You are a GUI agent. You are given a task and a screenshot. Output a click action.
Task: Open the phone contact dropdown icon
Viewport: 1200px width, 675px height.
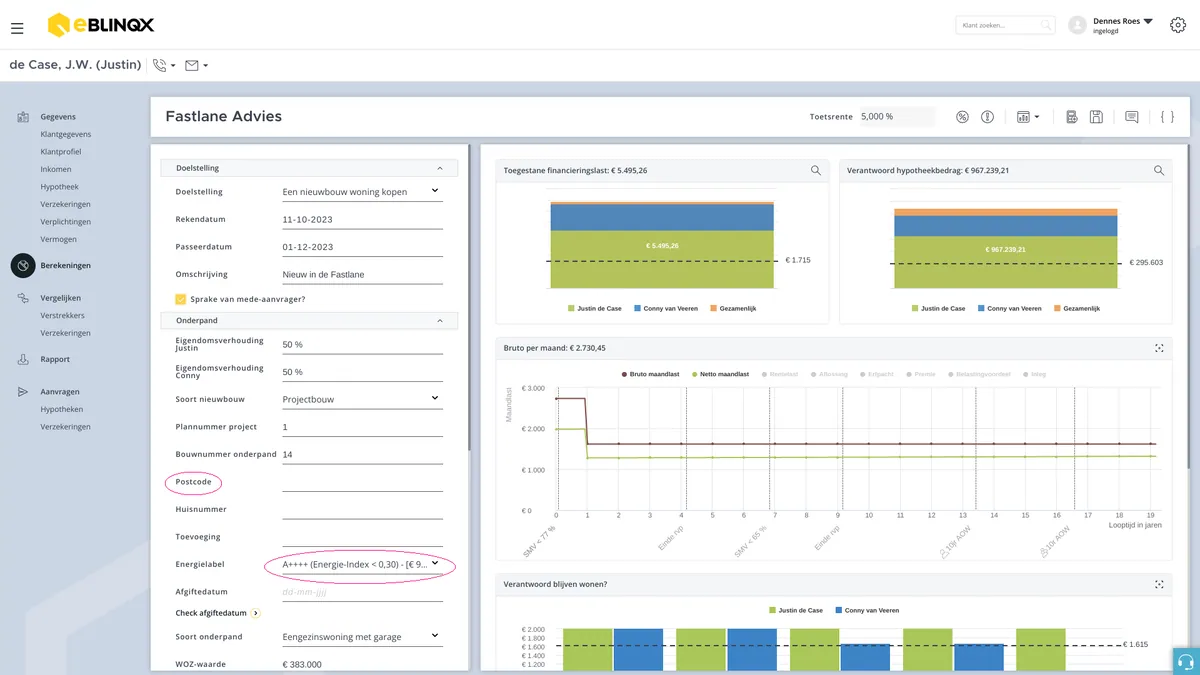pos(164,65)
